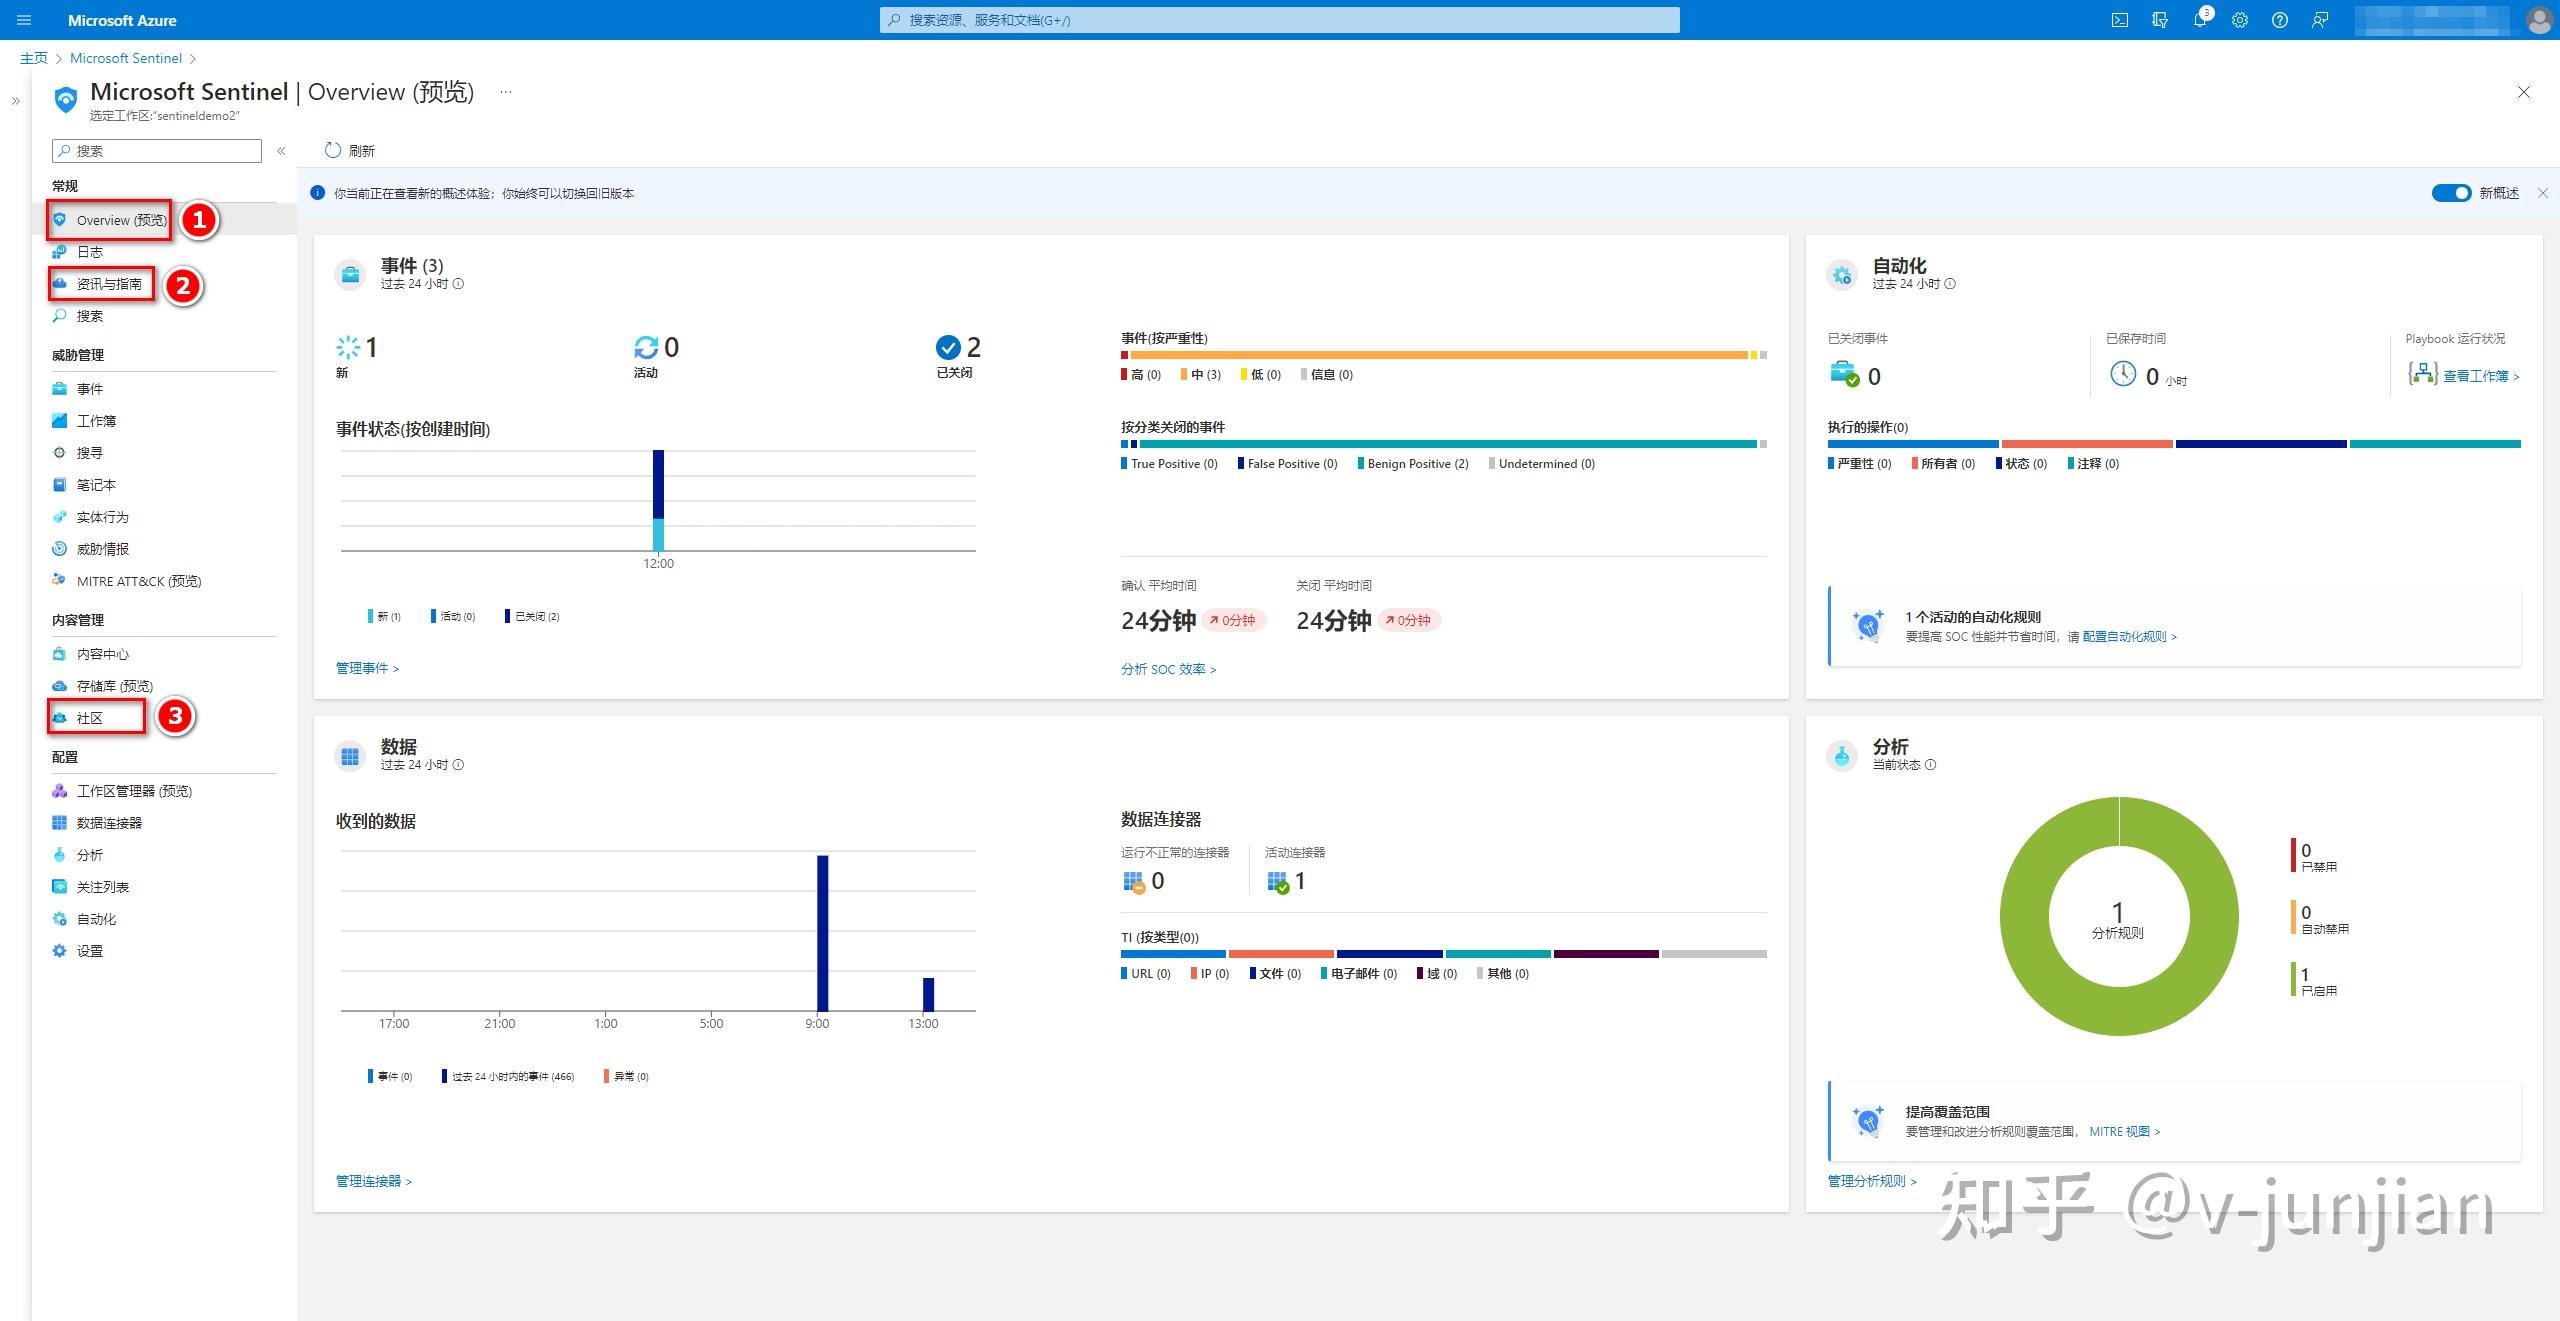Image resolution: width=2560 pixels, height=1321 pixels.
Task: Open the notifications bell icon
Action: [x=2199, y=20]
